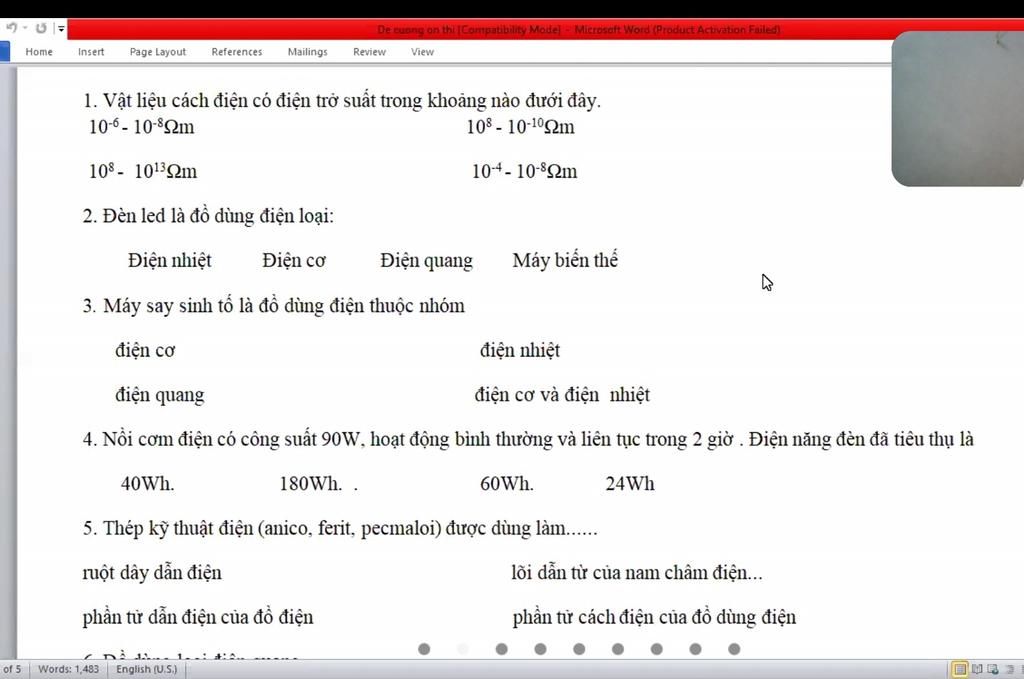Viewport: 1024px width, 679px height.
Task: Switch to Outline view icon in status bar
Action: 1010,669
